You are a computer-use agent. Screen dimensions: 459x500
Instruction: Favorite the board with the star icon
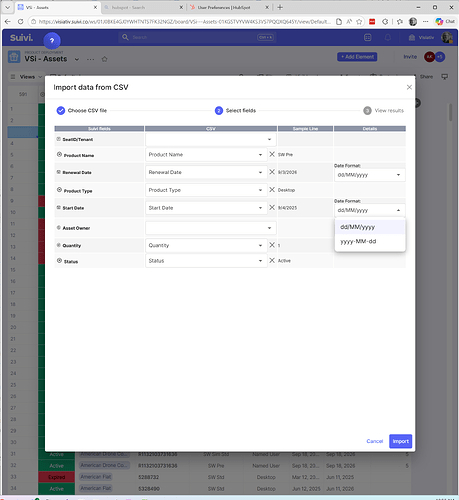[104, 59]
